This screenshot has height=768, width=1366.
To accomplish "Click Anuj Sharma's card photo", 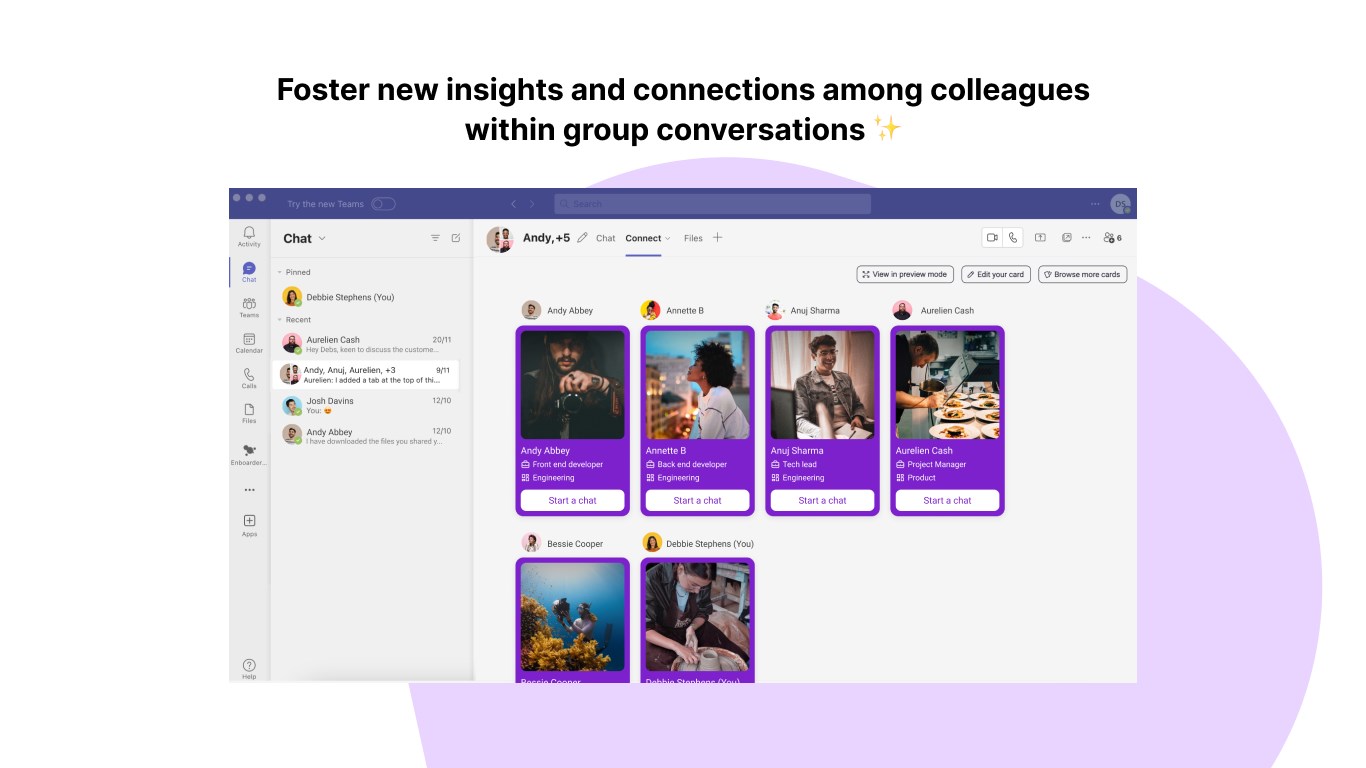I will (822, 385).
